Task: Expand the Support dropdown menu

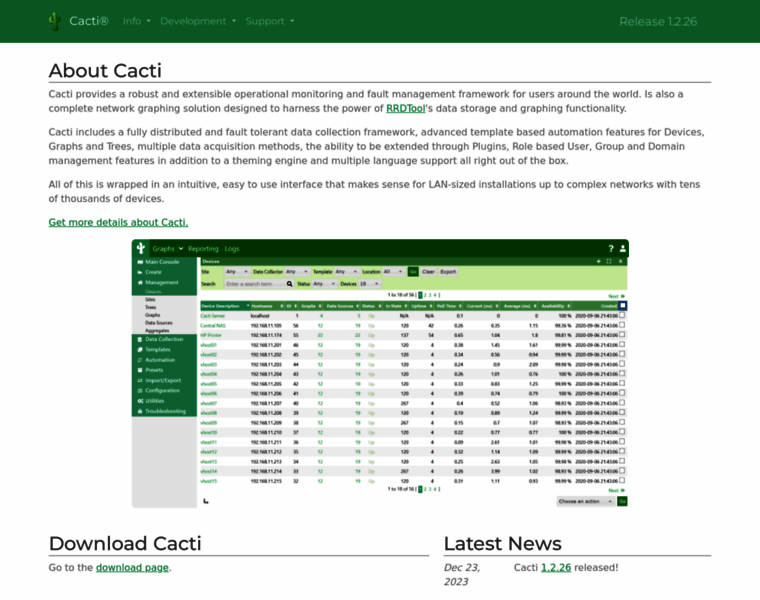Action: click(x=269, y=21)
